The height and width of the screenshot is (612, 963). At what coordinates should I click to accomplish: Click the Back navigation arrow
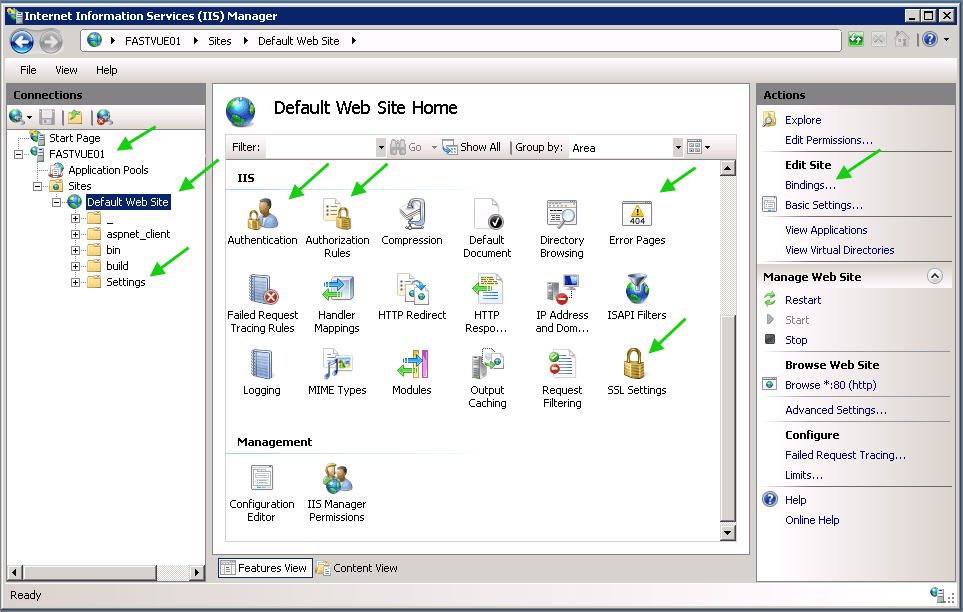[x=22, y=42]
